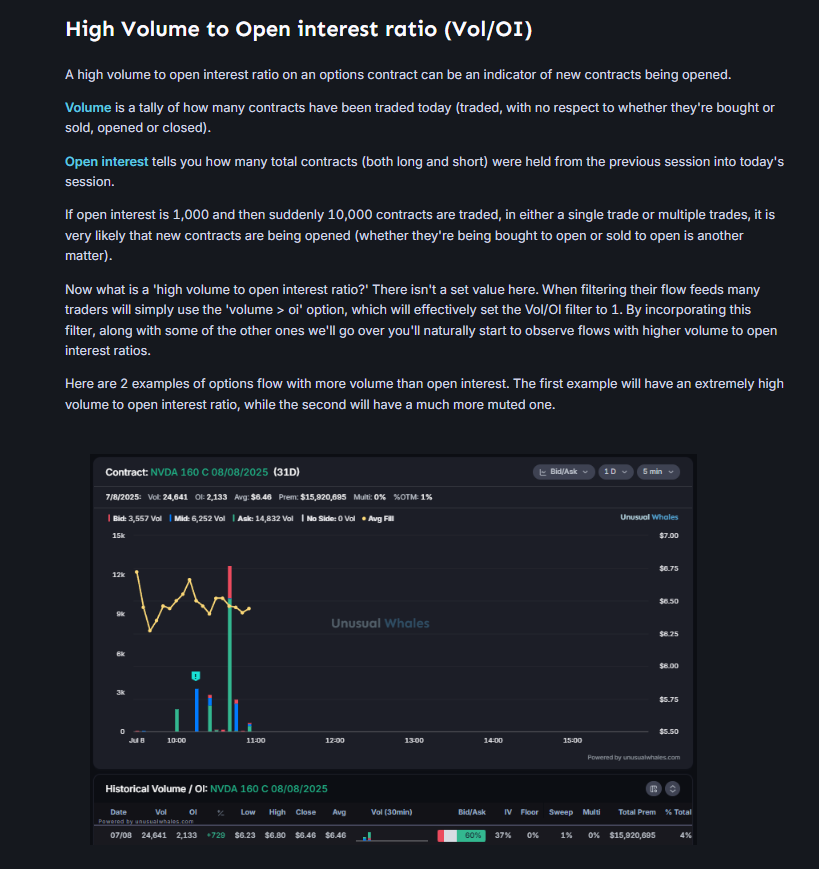Click the tall green volume bar near 10:40
819x869 pixels.
(x=230, y=665)
